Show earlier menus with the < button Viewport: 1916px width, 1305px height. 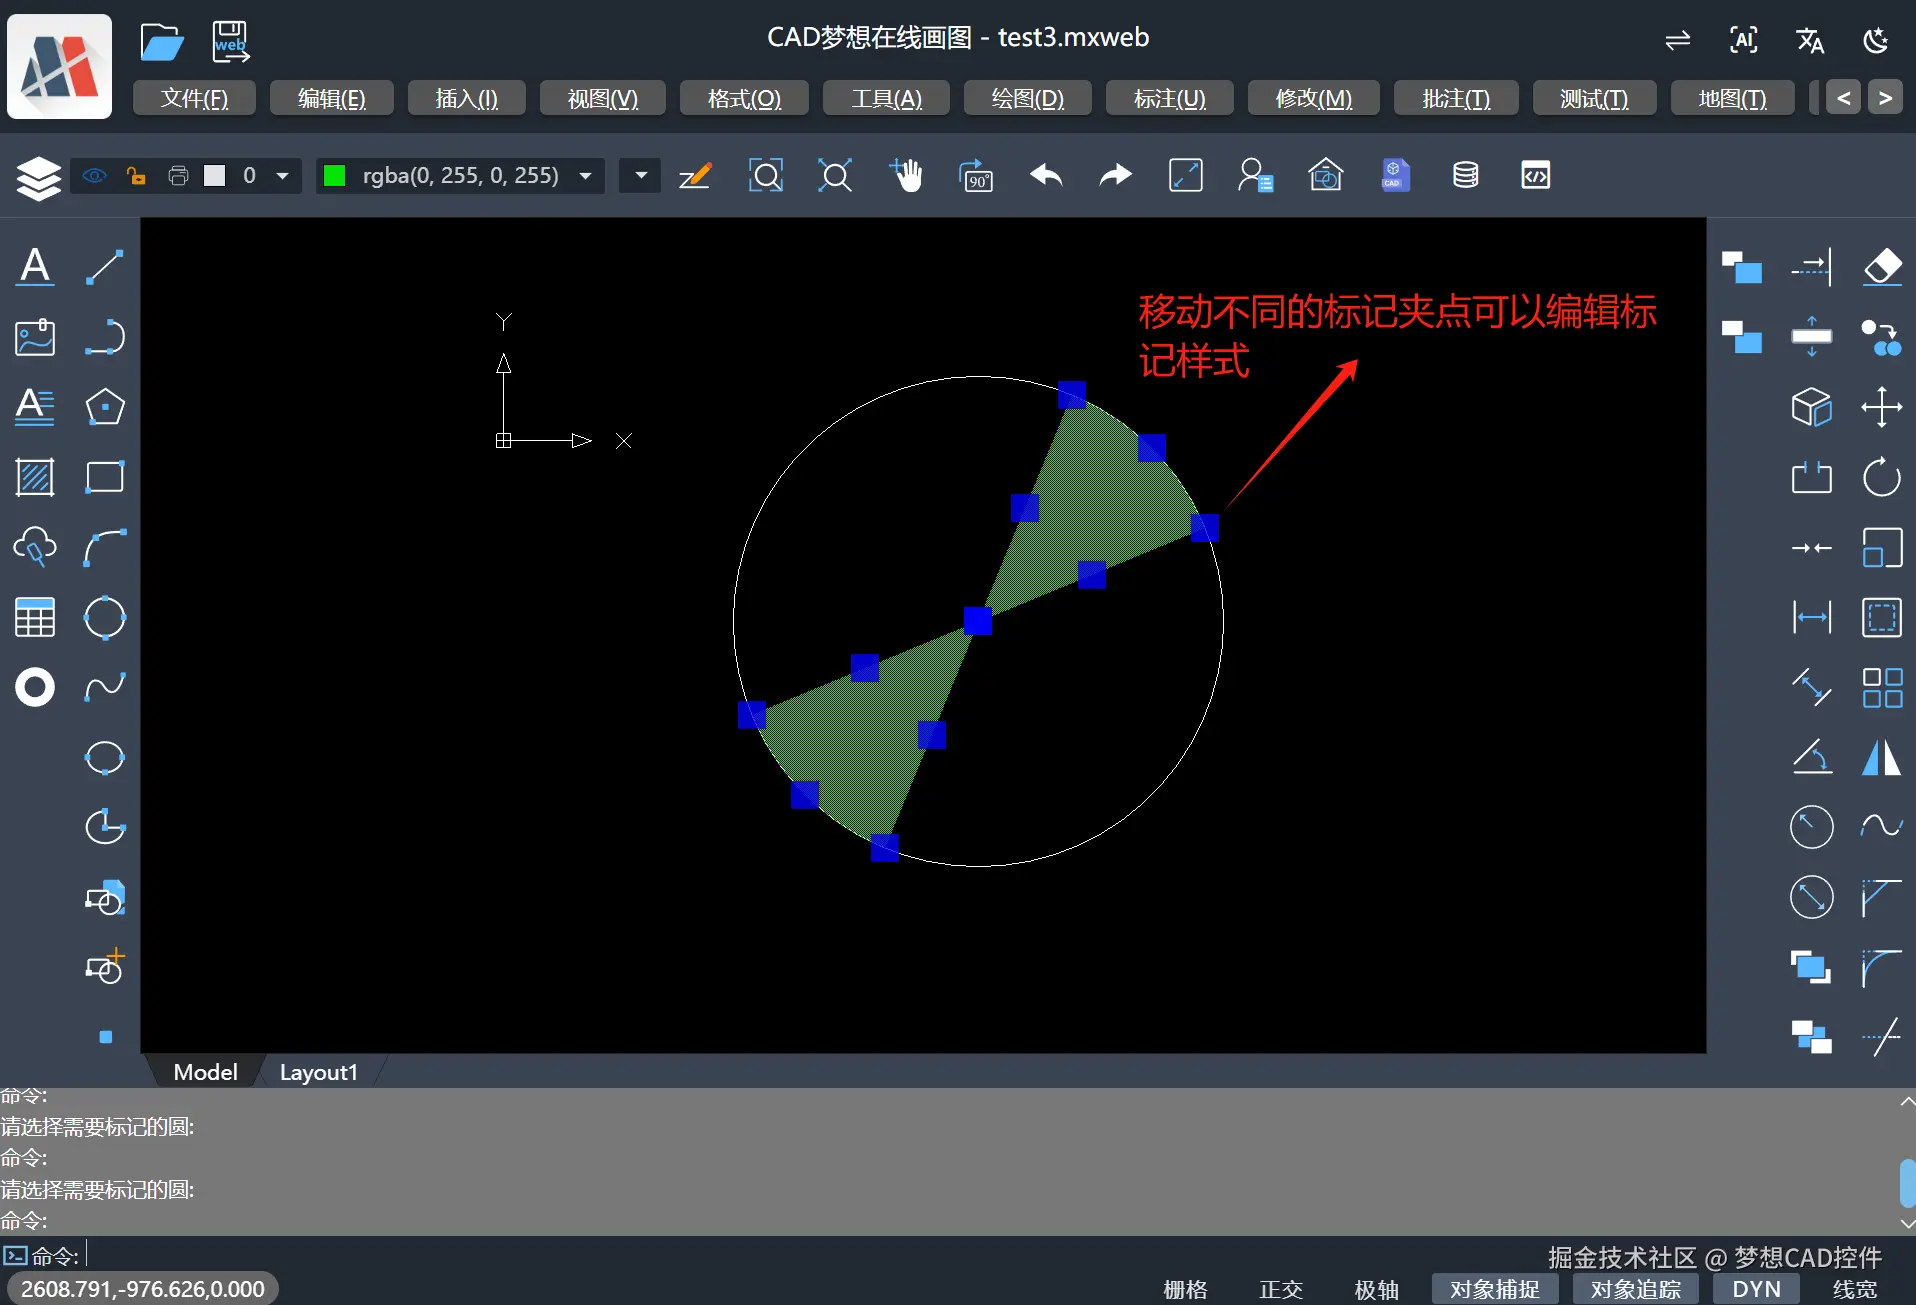pos(1843,98)
